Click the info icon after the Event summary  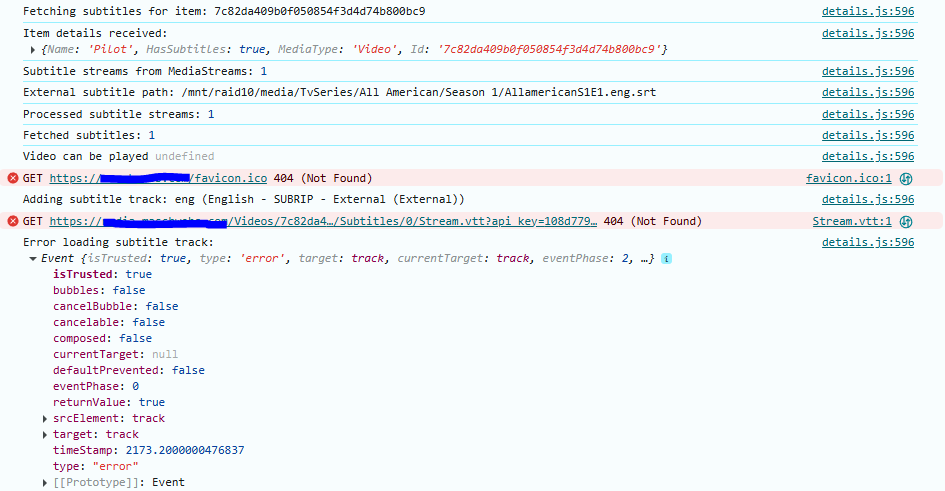click(x=666, y=258)
